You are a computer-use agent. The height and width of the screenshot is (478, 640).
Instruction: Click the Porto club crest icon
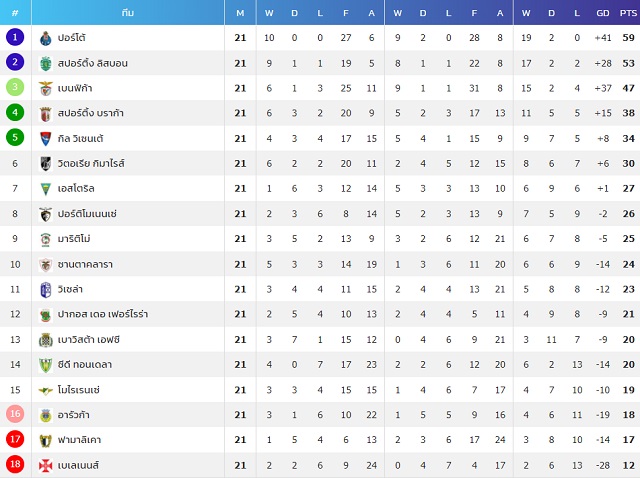(45, 38)
